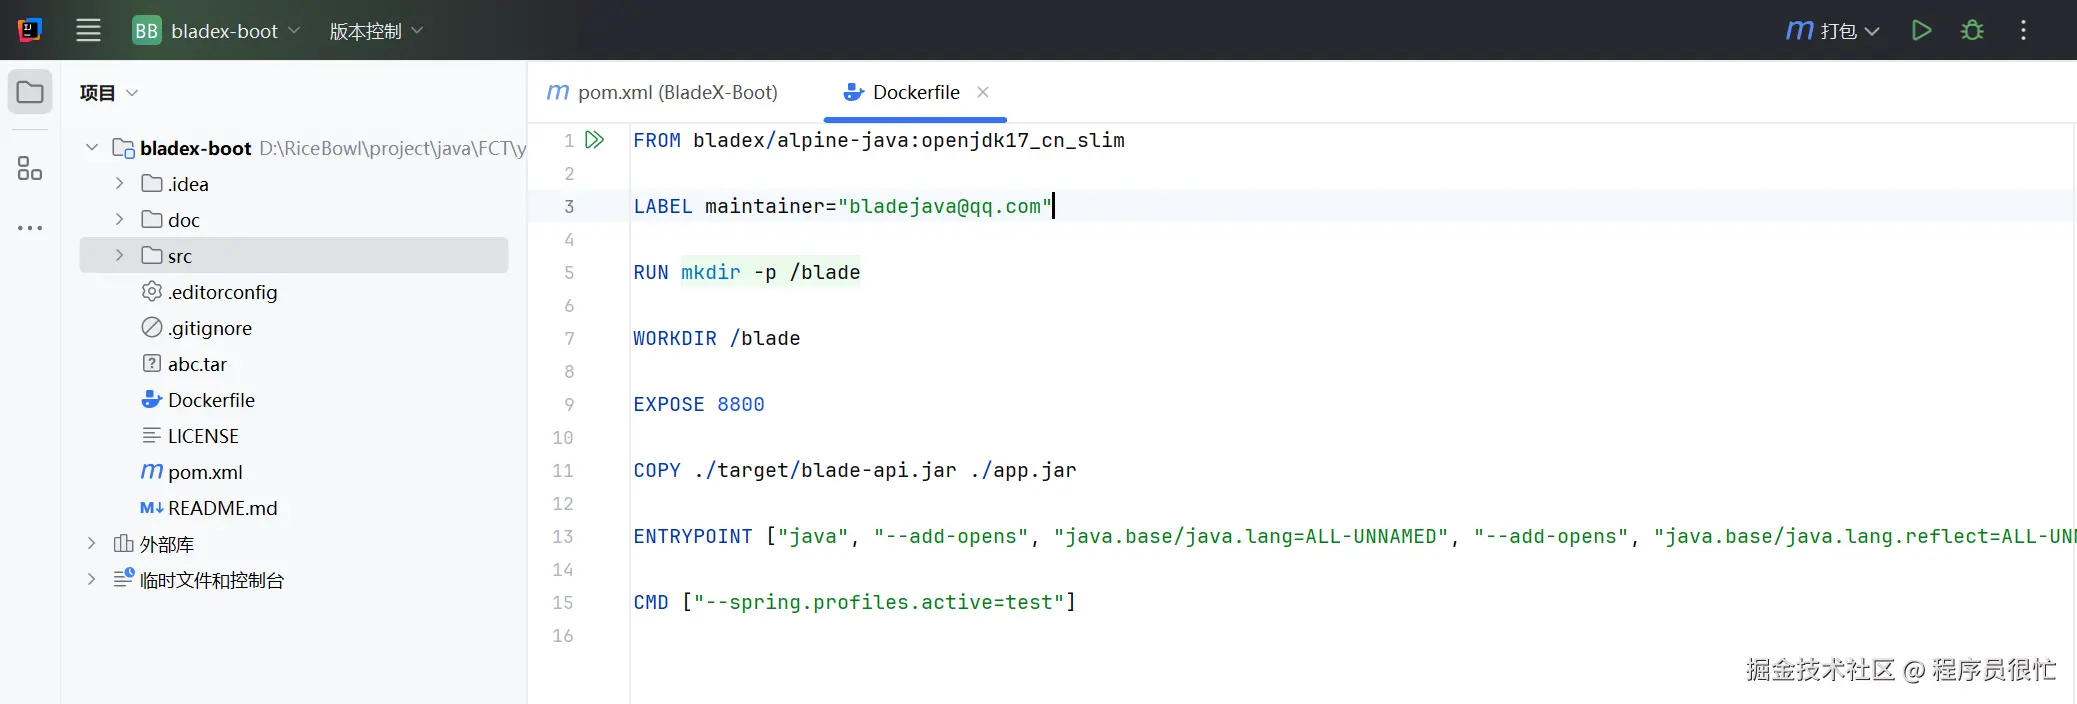Click the more tool windows ellipsis

pyautogui.click(x=30, y=228)
